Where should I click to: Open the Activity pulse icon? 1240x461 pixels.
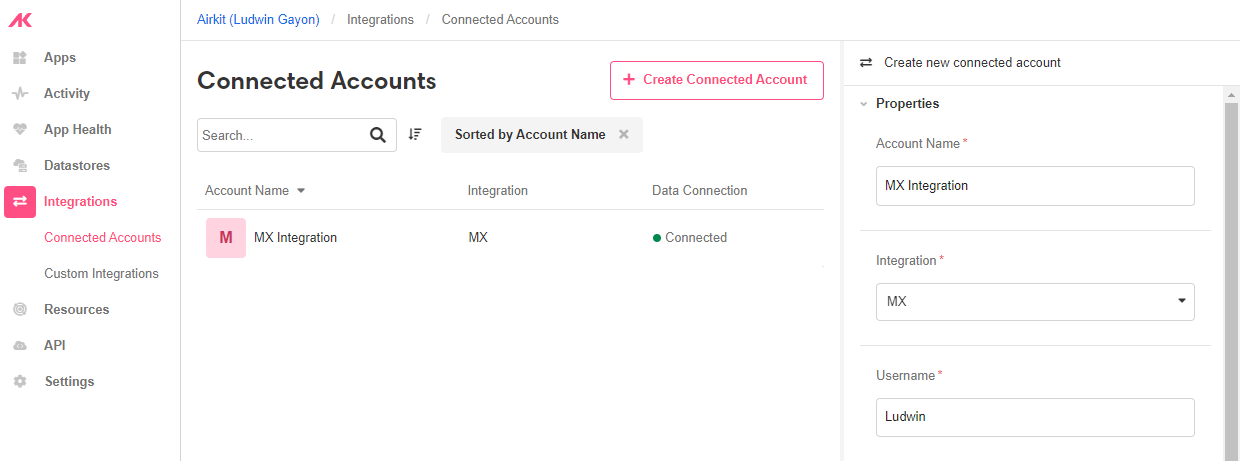(19, 94)
